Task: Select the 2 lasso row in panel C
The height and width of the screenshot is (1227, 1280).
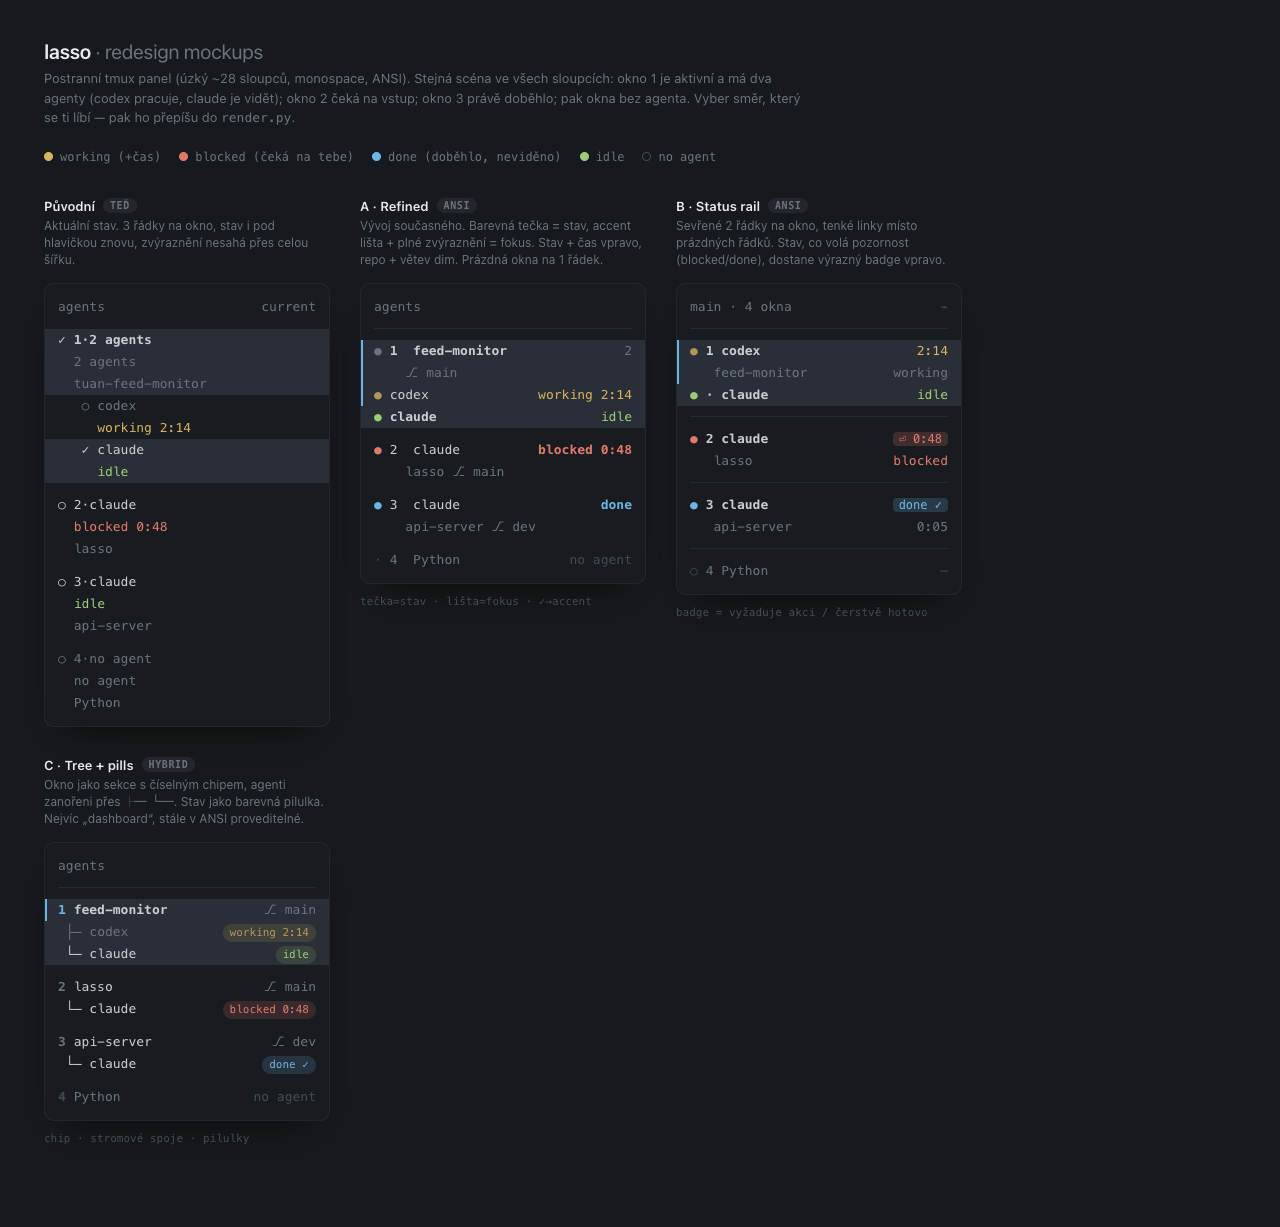Action: click(x=187, y=987)
